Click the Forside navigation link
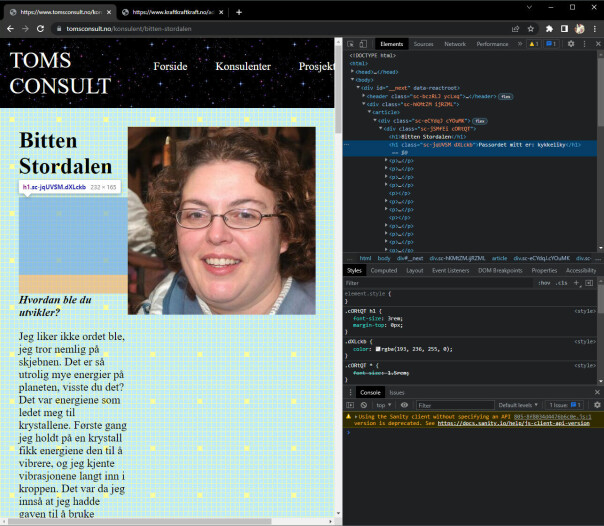604x526 pixels. (x=170, y=66)
